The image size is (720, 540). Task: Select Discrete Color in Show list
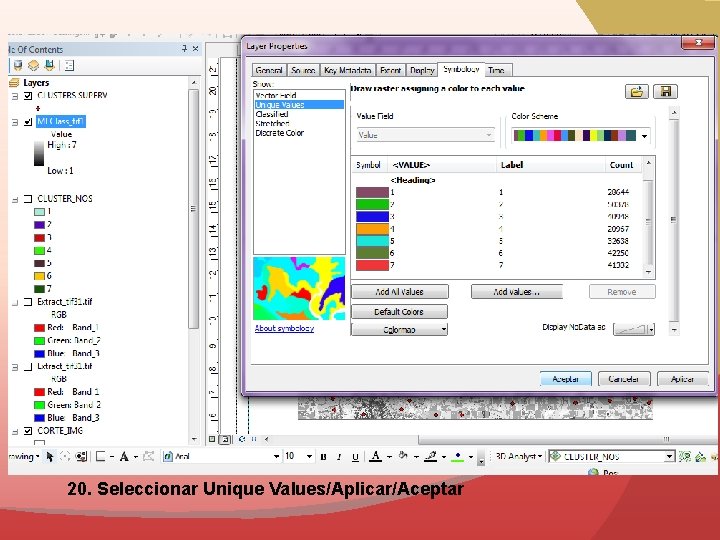click(279, 133)
